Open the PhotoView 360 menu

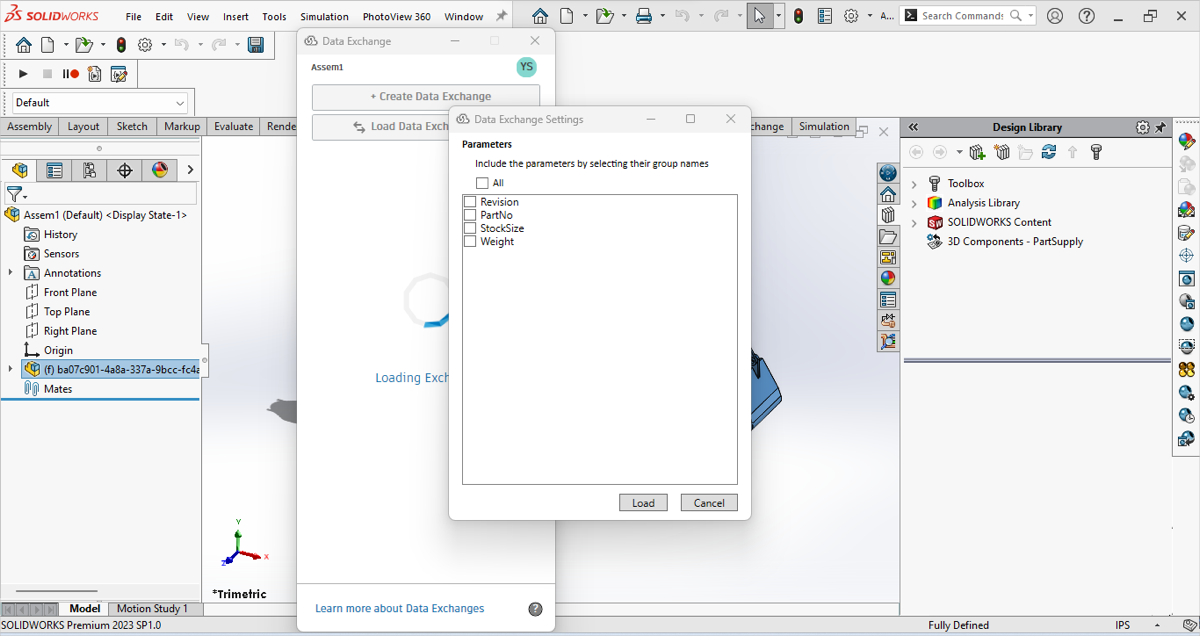pyautogui.click(x=396, y=17)
